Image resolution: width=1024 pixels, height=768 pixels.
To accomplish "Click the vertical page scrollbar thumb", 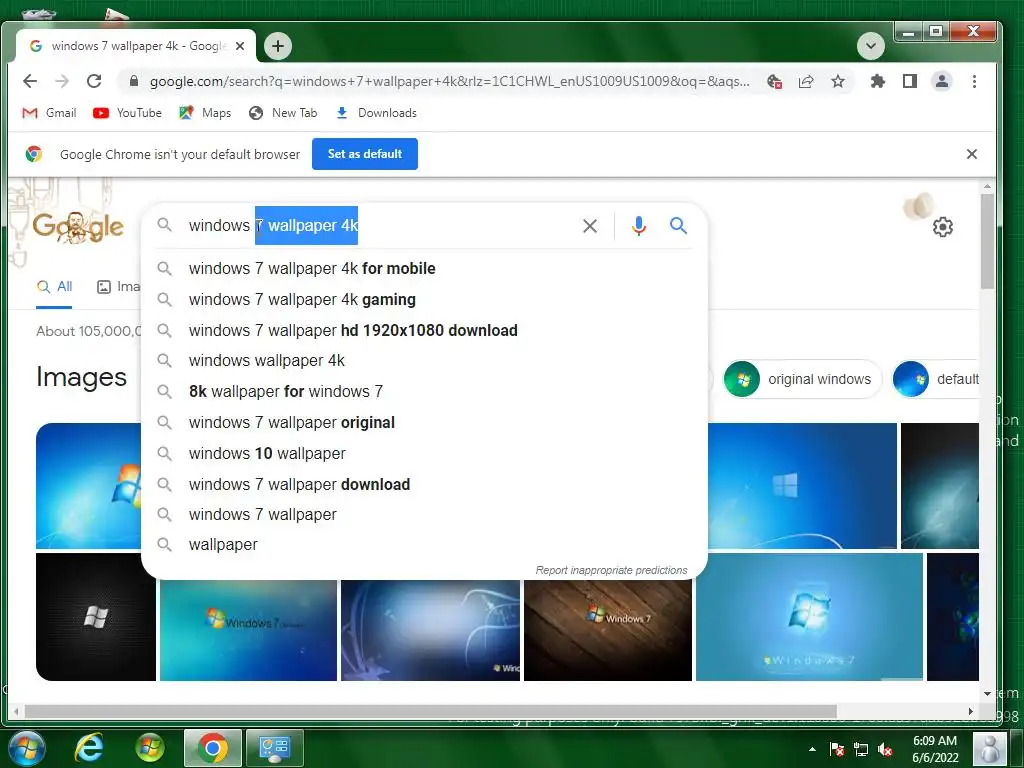I will [987, 242].
